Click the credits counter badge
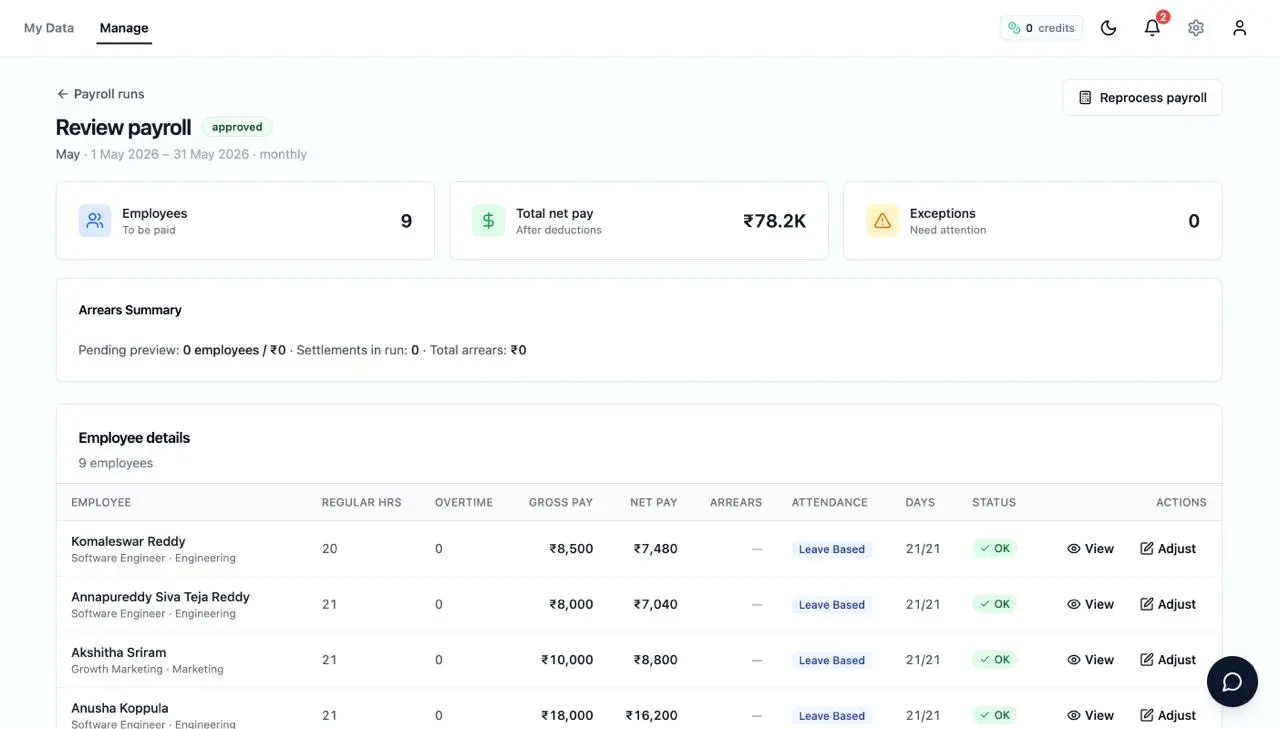The image size is (1280, 729). pos(1041,28)
